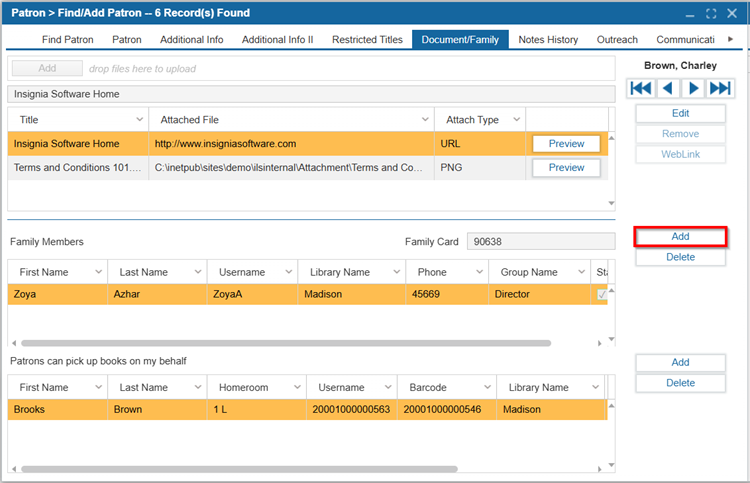This screenshot has height=483, width=750.
Task: Jump to last patron record
Action: 720,88
